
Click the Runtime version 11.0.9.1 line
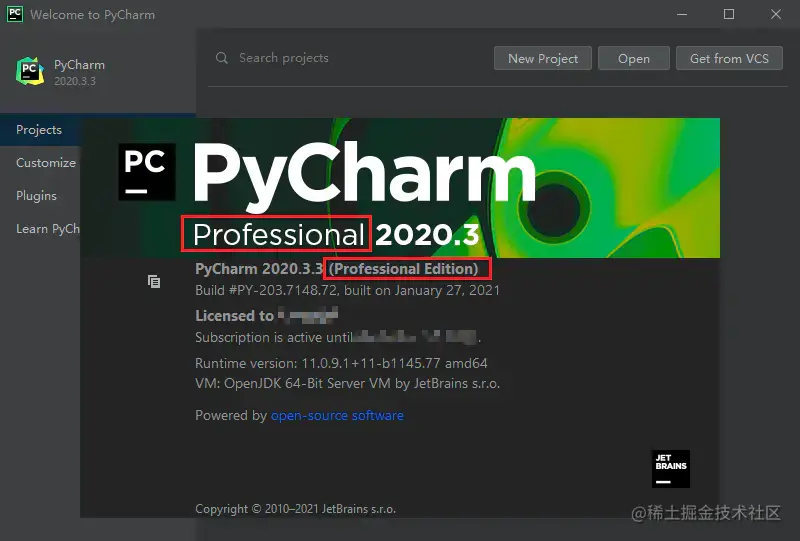pyautogui.click(x=341, y=363)
